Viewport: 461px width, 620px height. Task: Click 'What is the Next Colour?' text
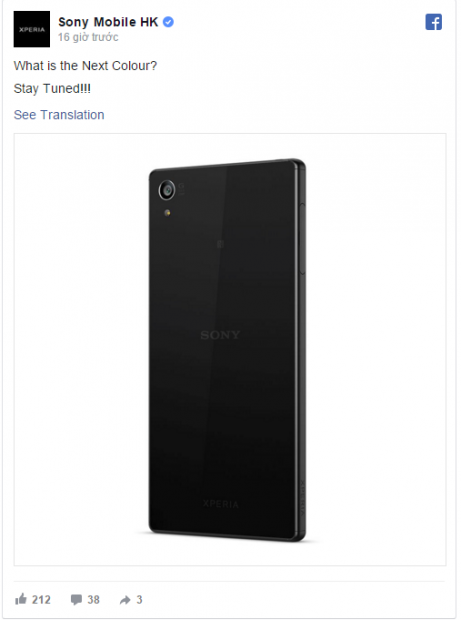coord(85,66)
